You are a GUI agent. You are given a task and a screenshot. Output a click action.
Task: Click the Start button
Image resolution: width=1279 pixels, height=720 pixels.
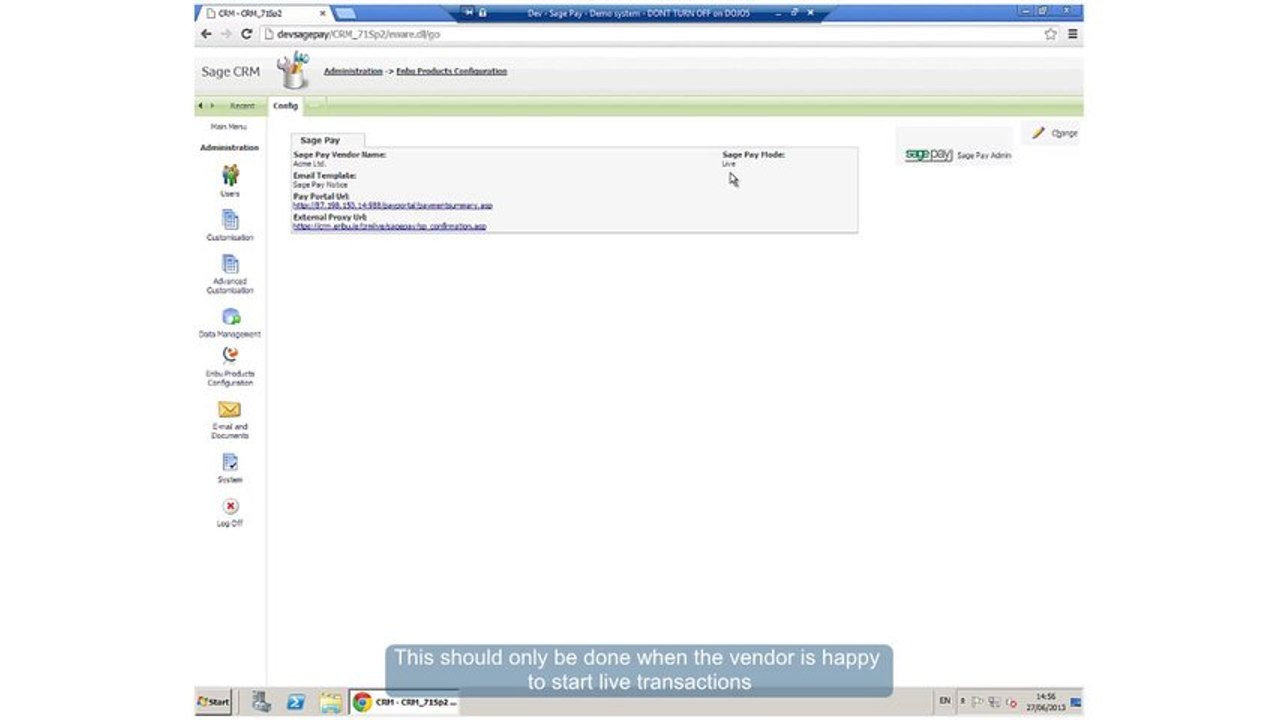click(214, 702)
